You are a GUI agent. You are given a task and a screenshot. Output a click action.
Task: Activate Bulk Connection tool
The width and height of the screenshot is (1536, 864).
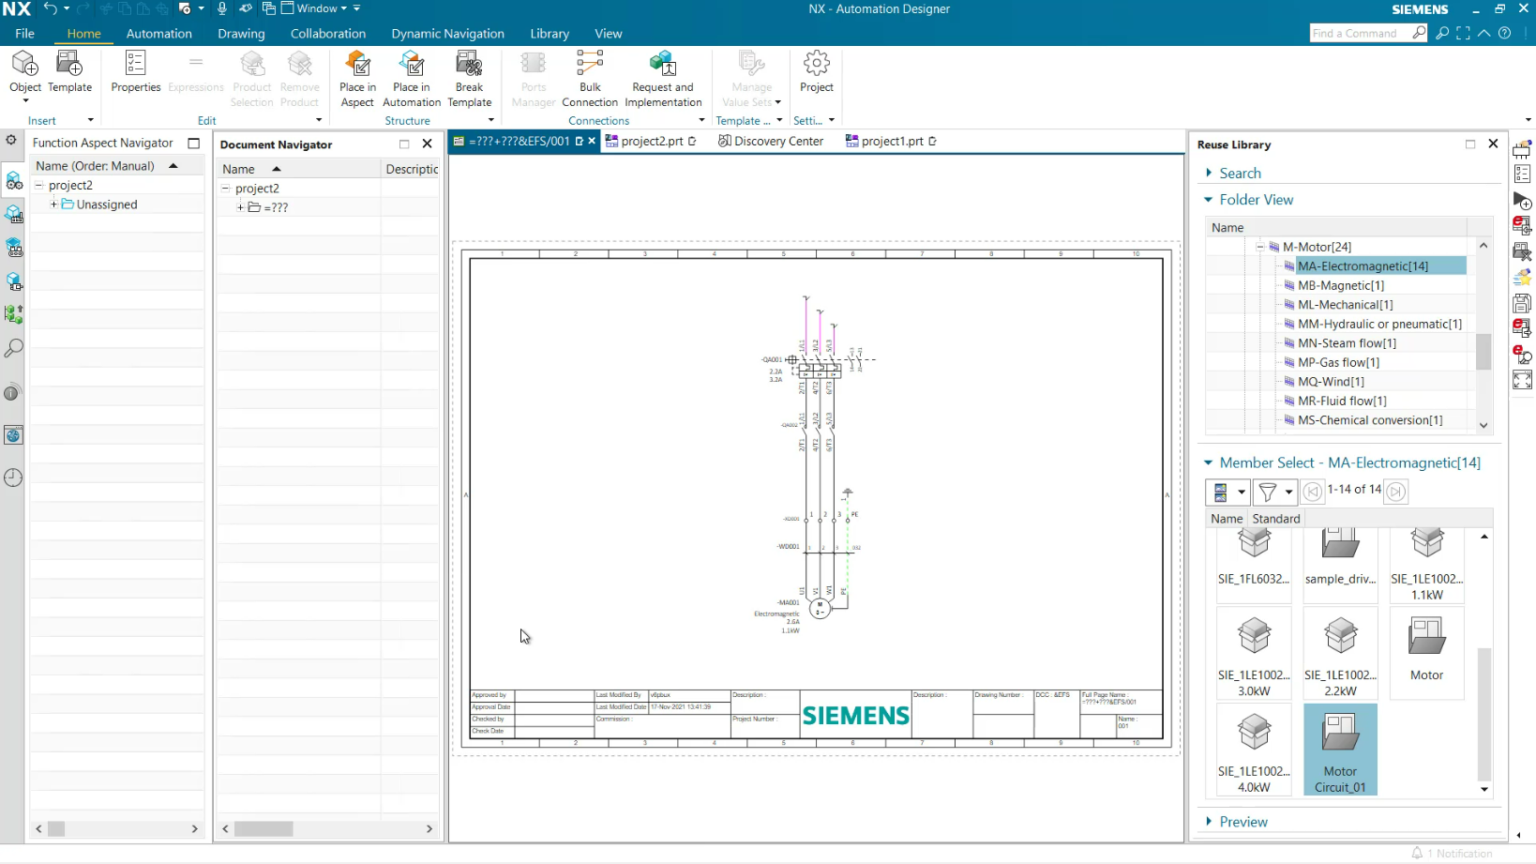[589, 78]
